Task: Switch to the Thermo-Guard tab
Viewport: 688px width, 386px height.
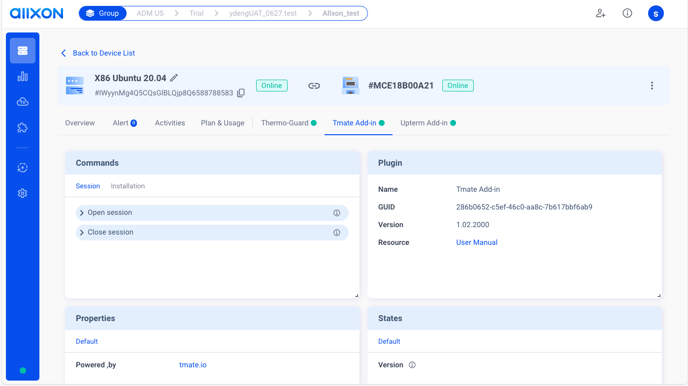Action: tap(289, 123)
